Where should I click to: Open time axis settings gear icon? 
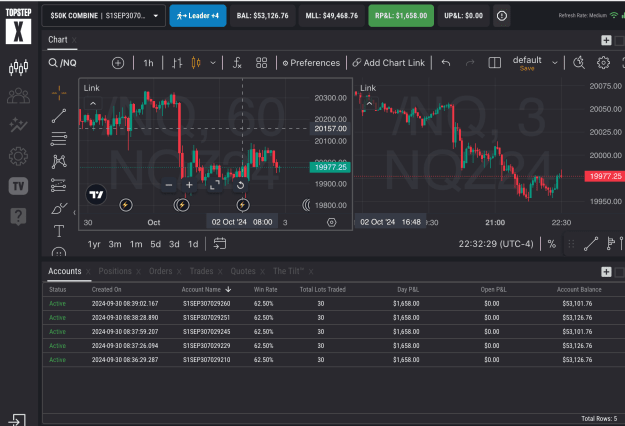tap(332, 222)
